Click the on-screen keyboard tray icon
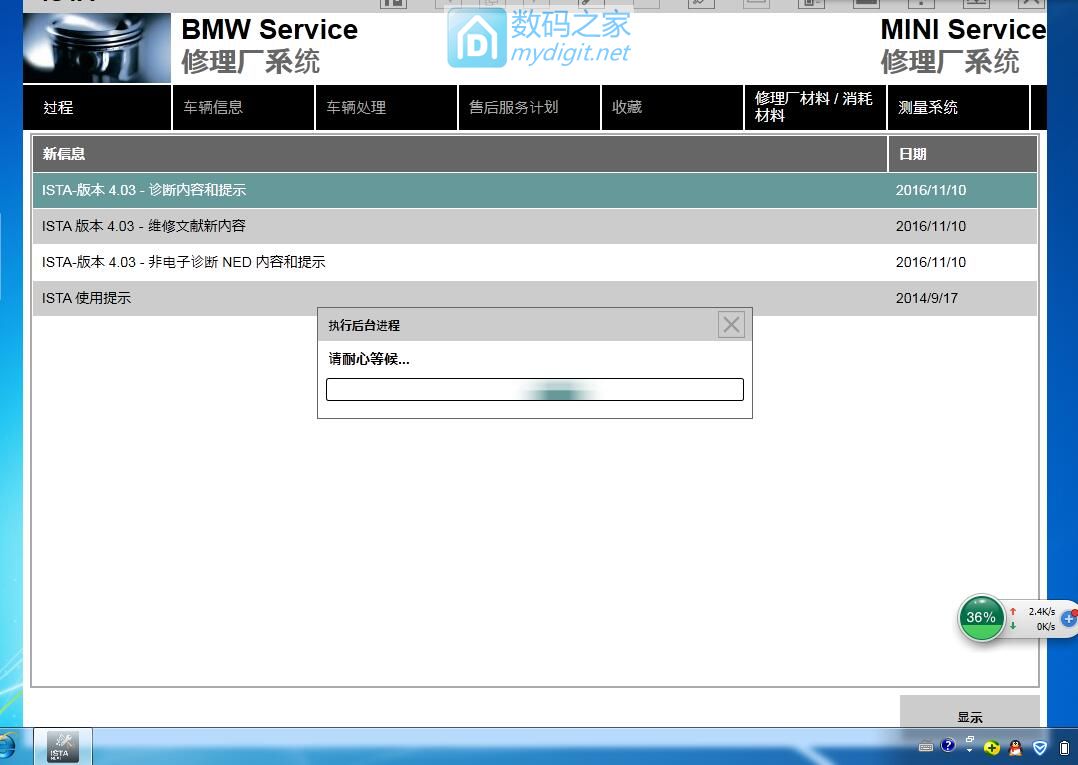The height and width of the screenshot is (765, 1078). 926,747
